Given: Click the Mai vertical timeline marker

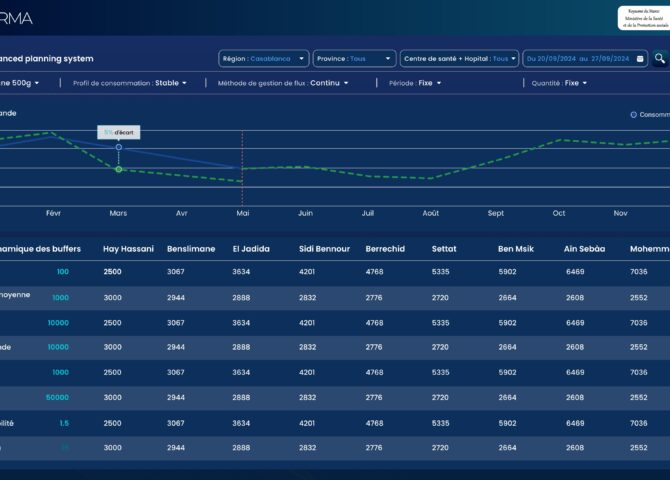Looking at the screenshot, I should click(242, 168).
